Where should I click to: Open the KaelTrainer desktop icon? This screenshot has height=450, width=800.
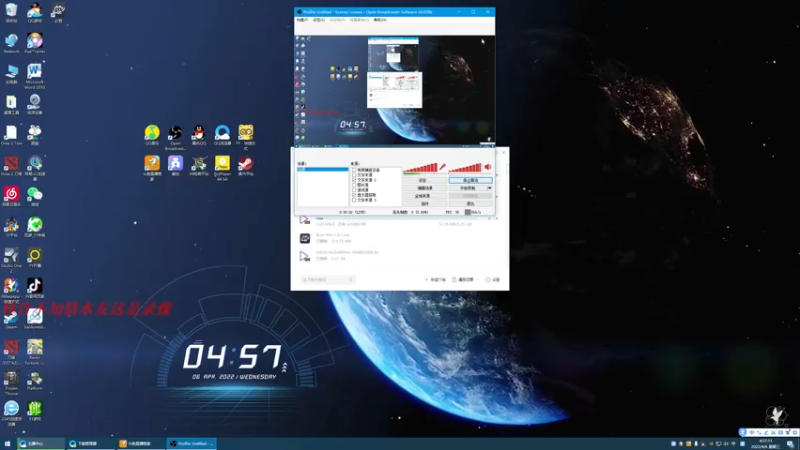[35, 43]
